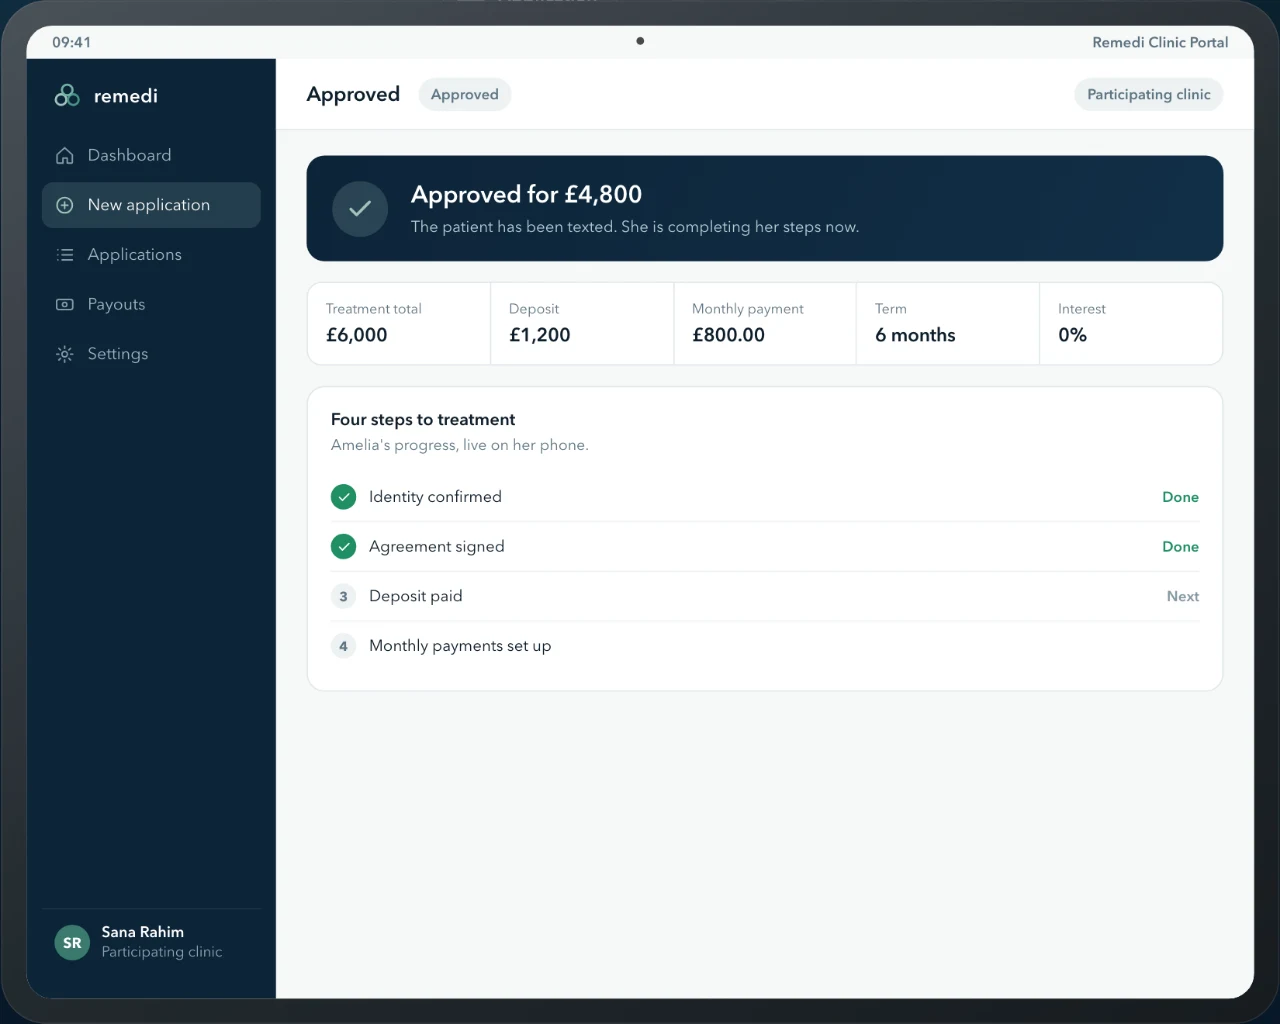This screenshot has width=1280, height=1024.
Task: Open Settings from the sidebar
Action: pos(151,354)
